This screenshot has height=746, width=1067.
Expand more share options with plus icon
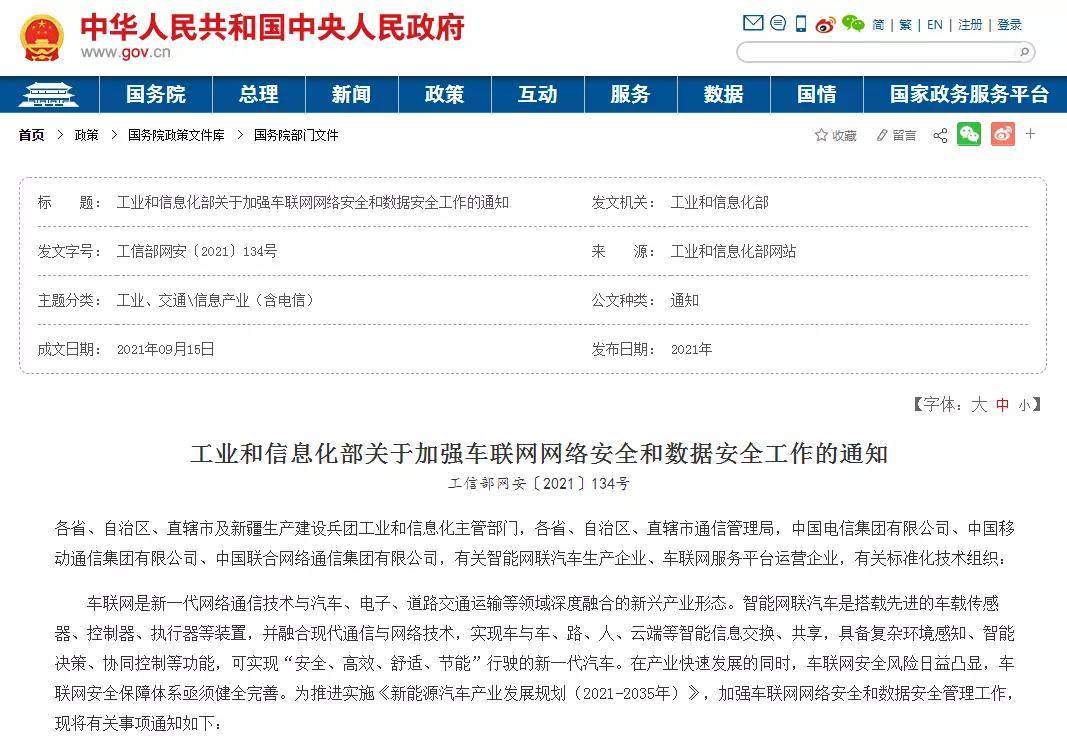[x=1030, y=134]
